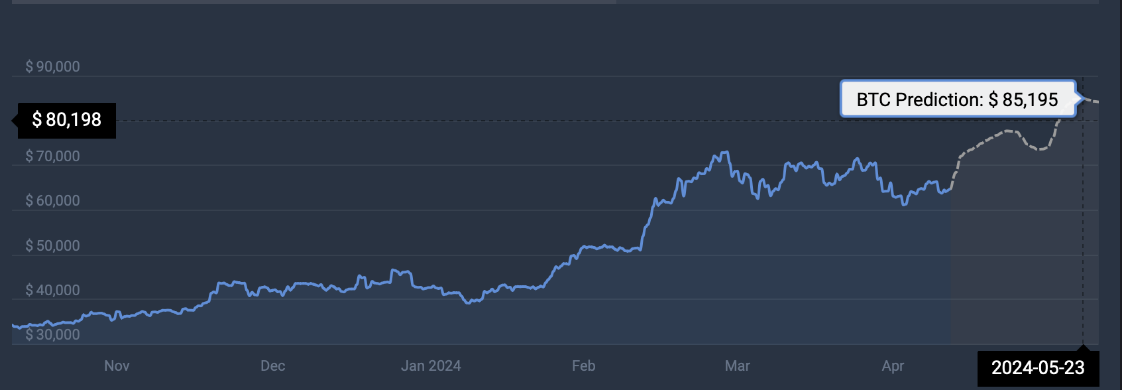1122x390 pixels.
Task: Click the 2024-05-23 date marker
Action: tap(1038, 369)
